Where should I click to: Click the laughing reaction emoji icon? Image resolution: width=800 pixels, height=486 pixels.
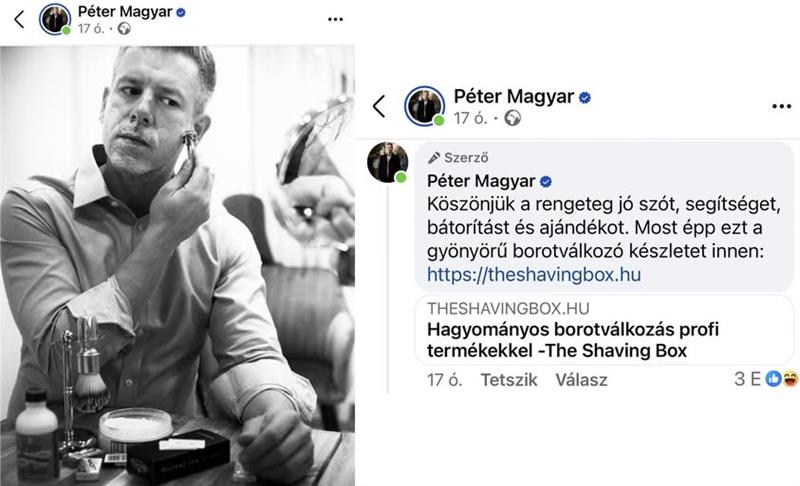click(x=790, y=378)
